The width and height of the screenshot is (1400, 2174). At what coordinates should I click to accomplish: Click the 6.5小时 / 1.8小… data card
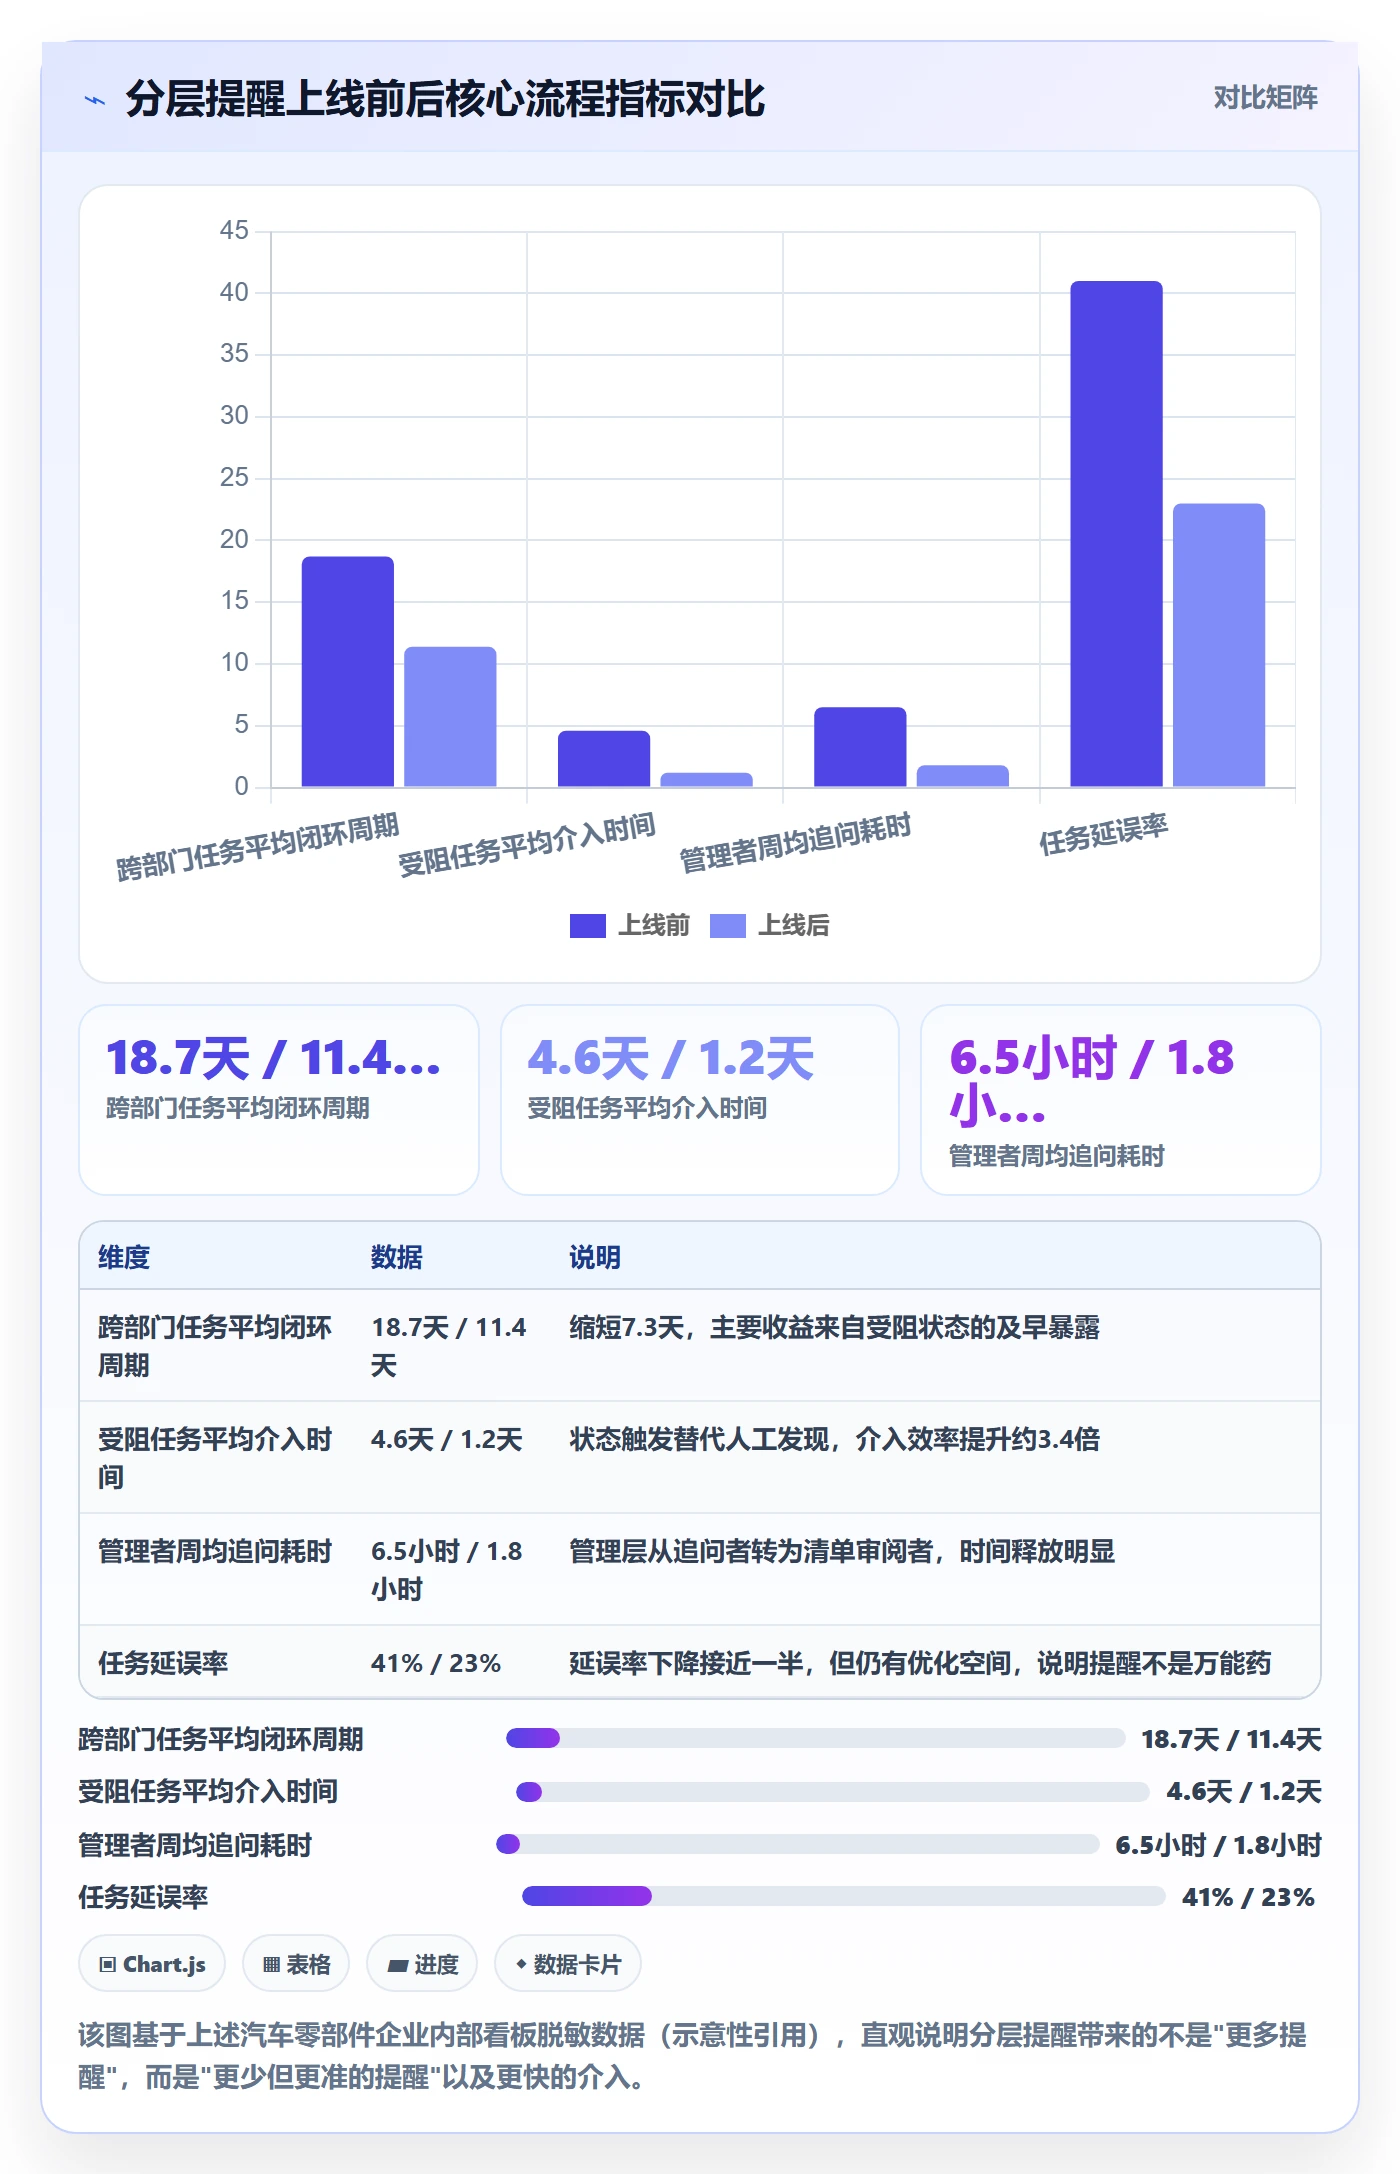tap(1121, 1100)
